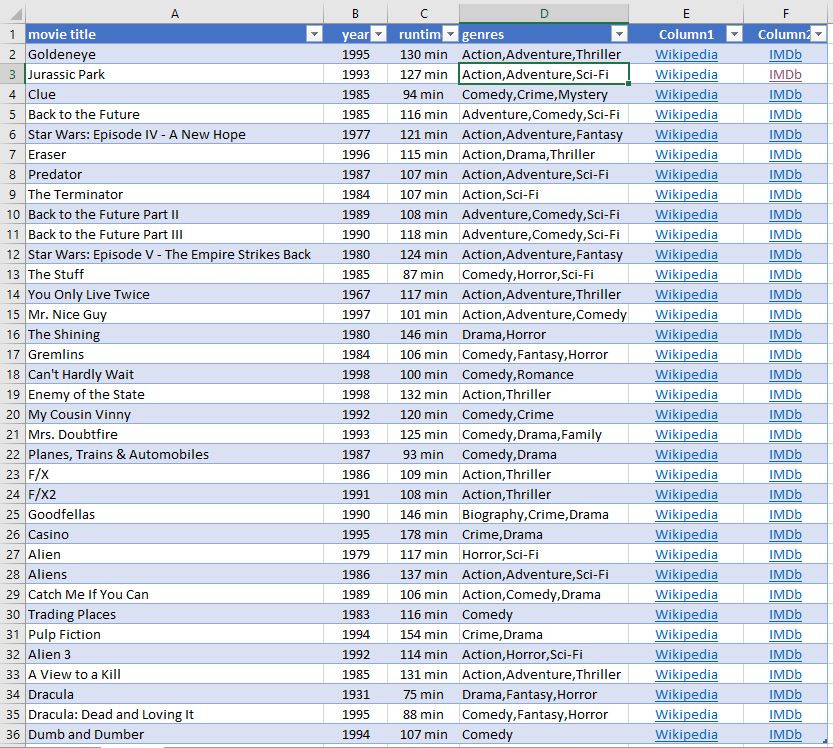Select runtime cell '75 min'

tap(423, 694)
